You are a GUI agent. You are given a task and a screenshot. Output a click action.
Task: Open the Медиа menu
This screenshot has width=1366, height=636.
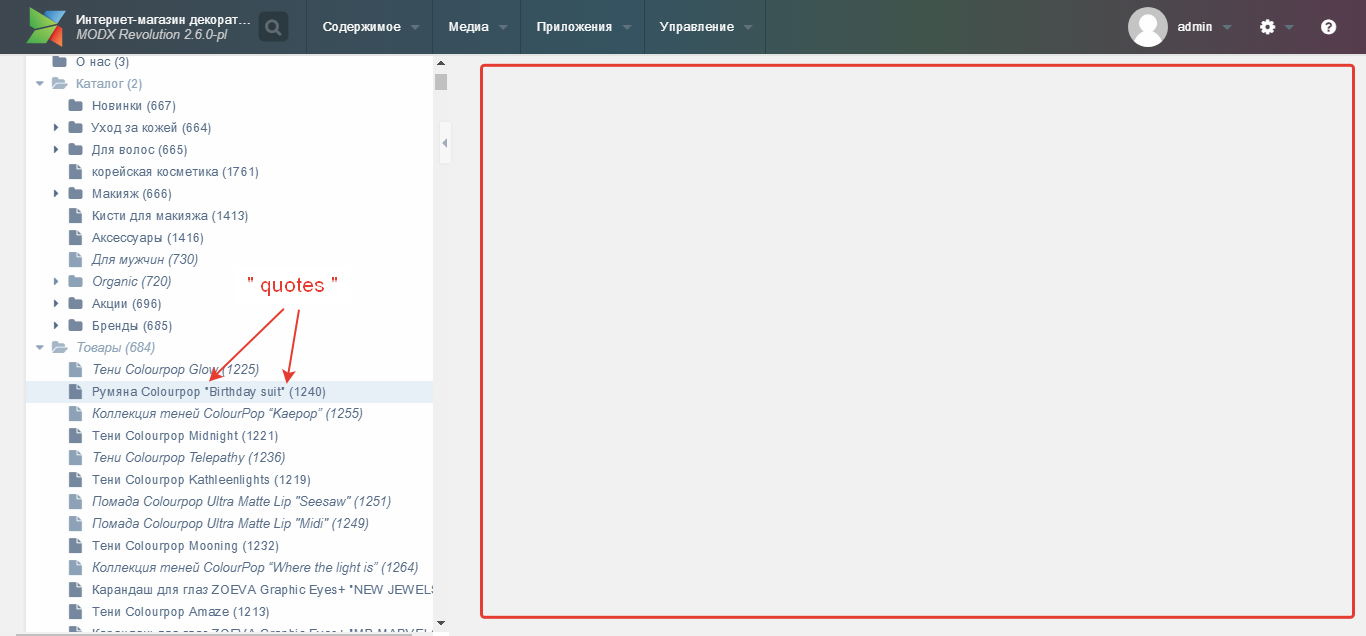[477, 27]
